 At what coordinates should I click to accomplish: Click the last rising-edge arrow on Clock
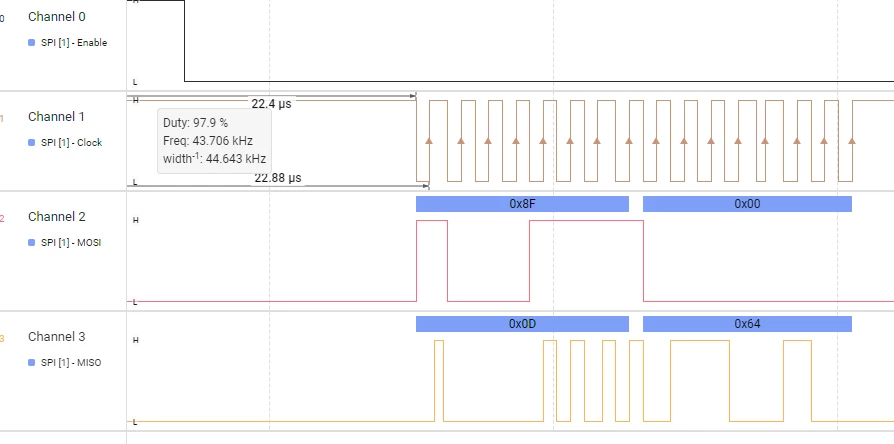(852, 140)
